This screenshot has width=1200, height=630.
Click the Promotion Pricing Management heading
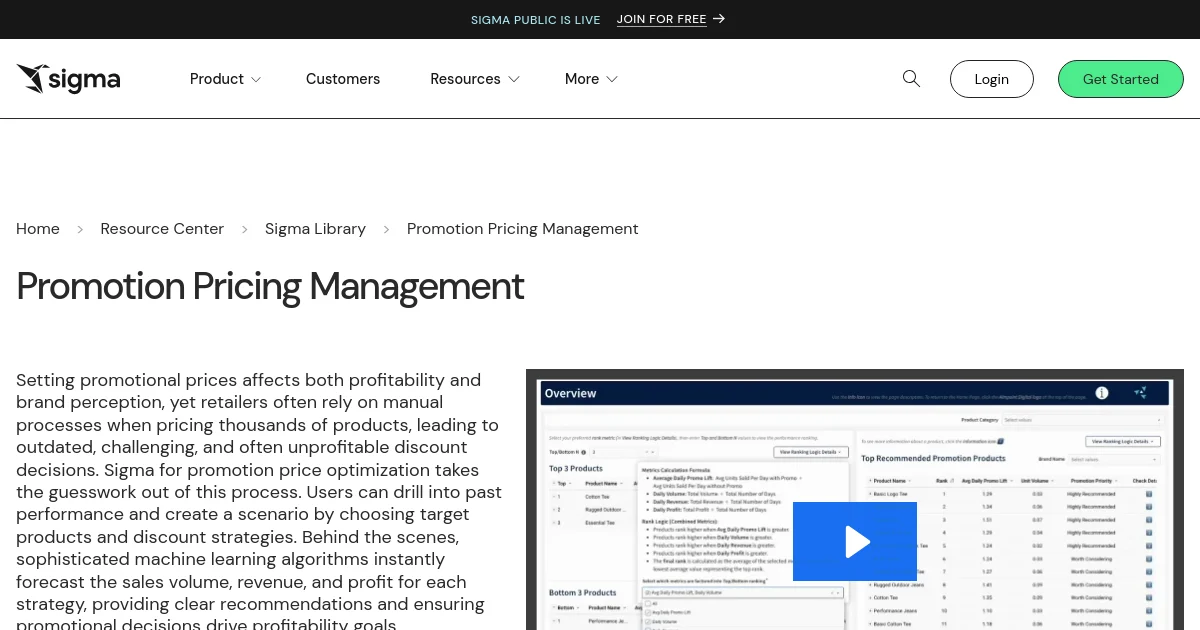click(270, 287)
